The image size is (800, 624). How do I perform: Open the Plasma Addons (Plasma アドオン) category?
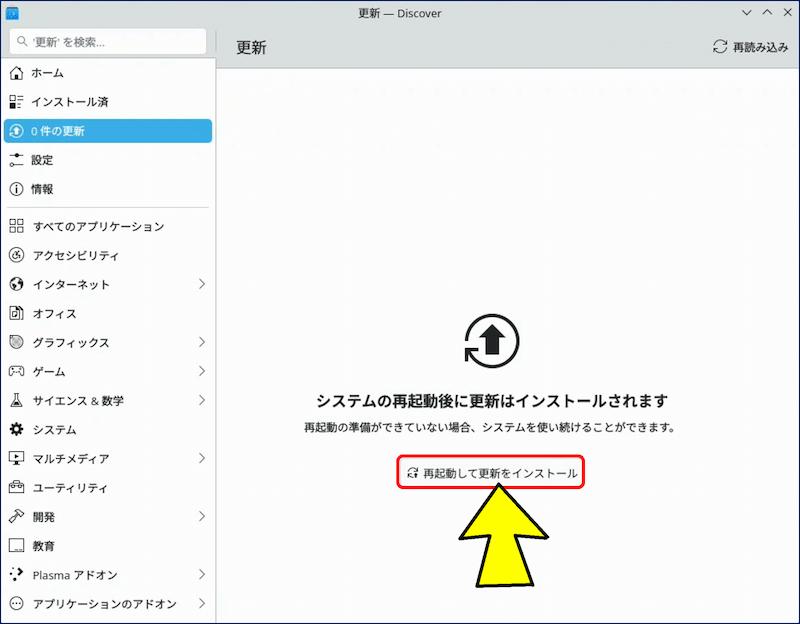pos(75,575)
